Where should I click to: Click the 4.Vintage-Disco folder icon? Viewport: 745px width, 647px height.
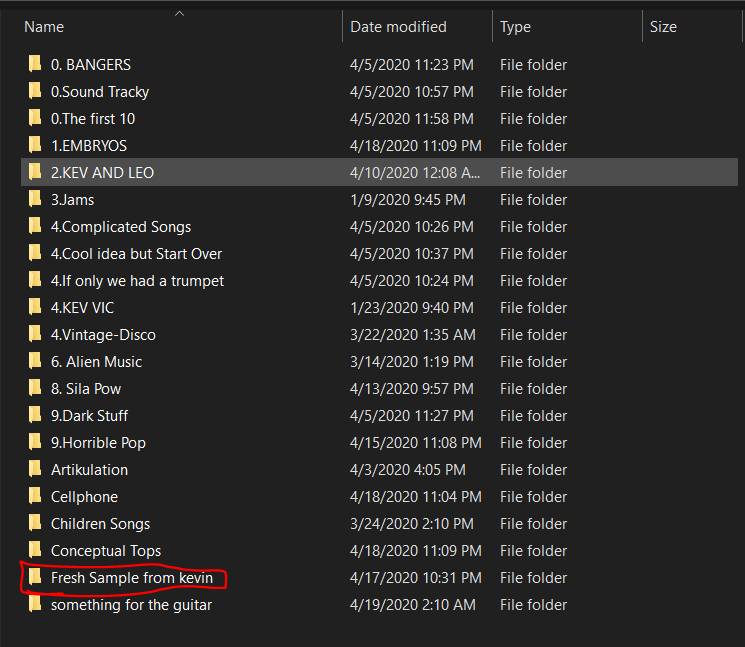[x=35, y=334]
